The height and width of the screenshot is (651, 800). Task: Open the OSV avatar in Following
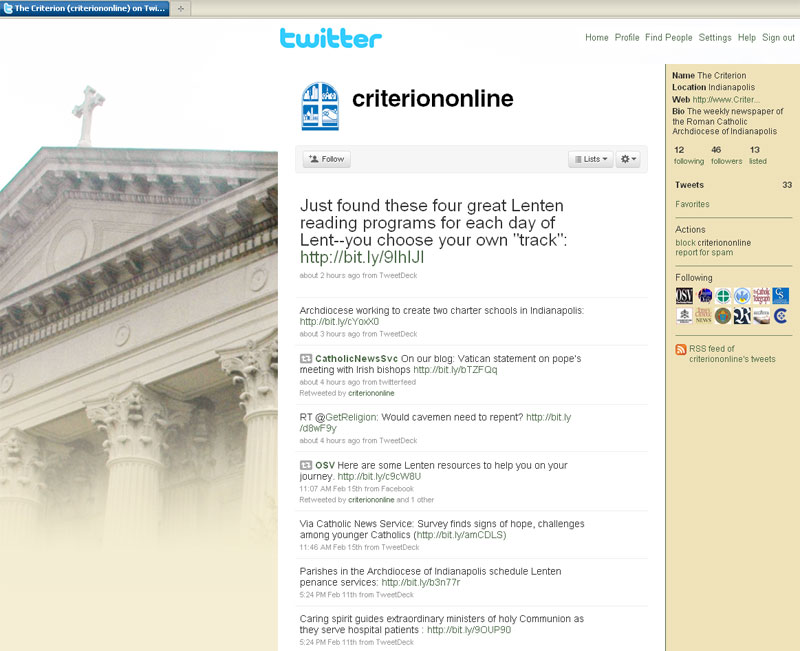684,296
